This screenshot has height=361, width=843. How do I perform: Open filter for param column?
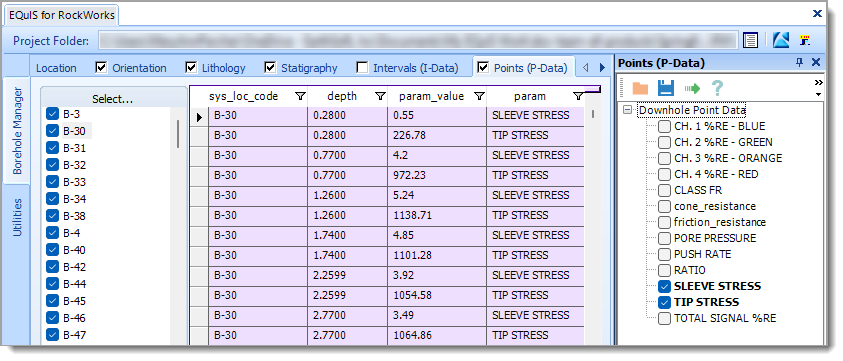pyautogui.click(x=578, y=96)
